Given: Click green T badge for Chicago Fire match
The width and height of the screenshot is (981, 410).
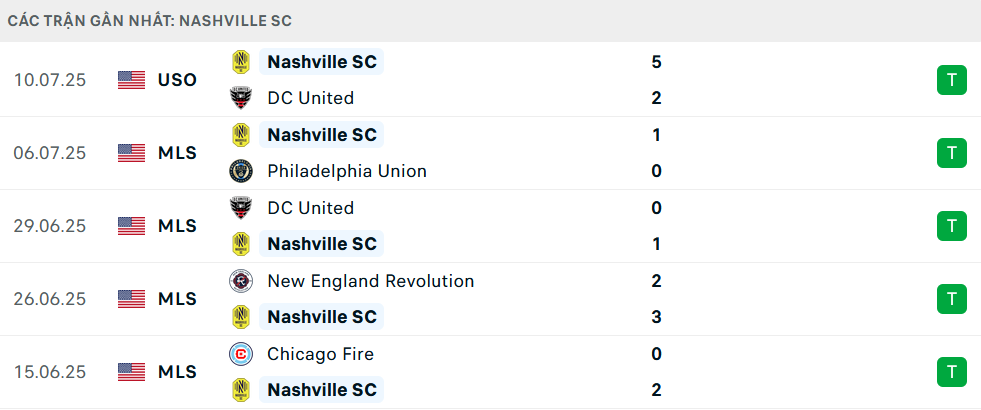Looking at the screenshot, I should coord(952,372).
